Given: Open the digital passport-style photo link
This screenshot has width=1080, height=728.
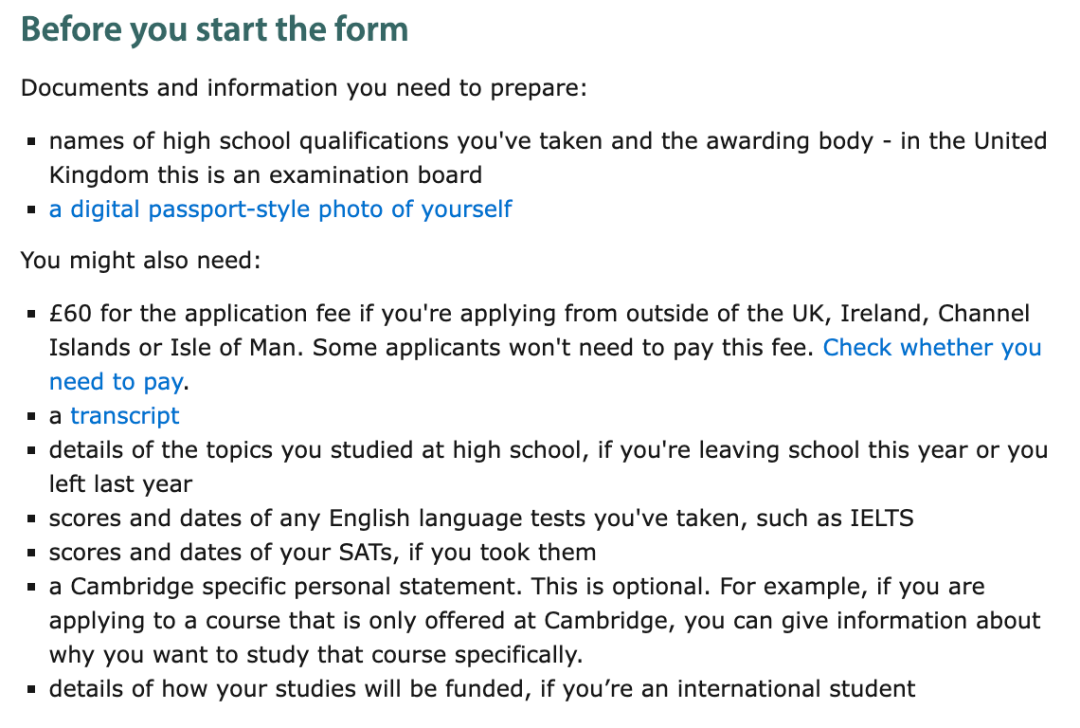Looking at the screenshot, I should point(280,209).
